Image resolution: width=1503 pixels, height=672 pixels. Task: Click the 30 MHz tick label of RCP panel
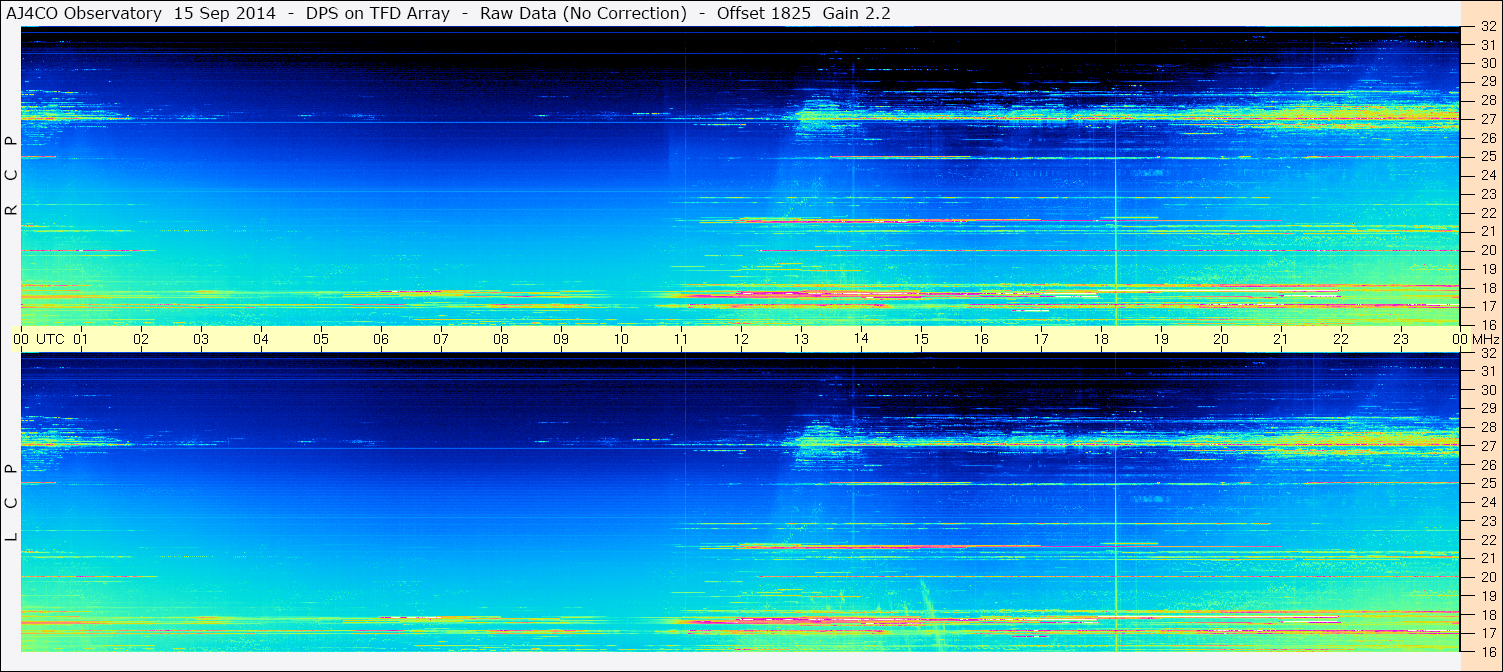[1488, 63]
